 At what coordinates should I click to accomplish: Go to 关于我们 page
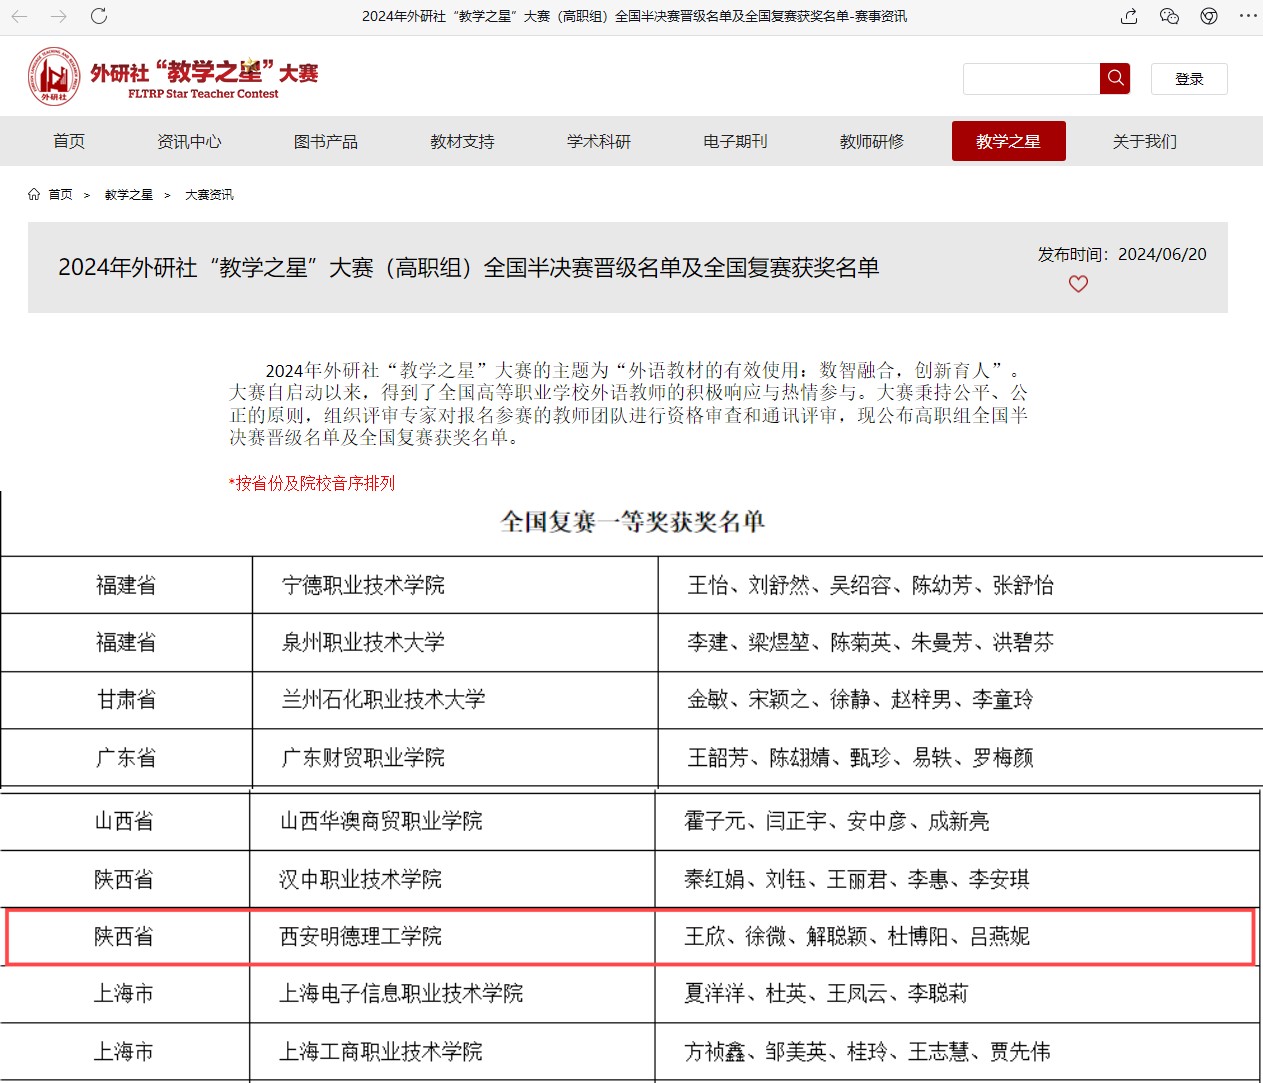[x=1145, y=141]
